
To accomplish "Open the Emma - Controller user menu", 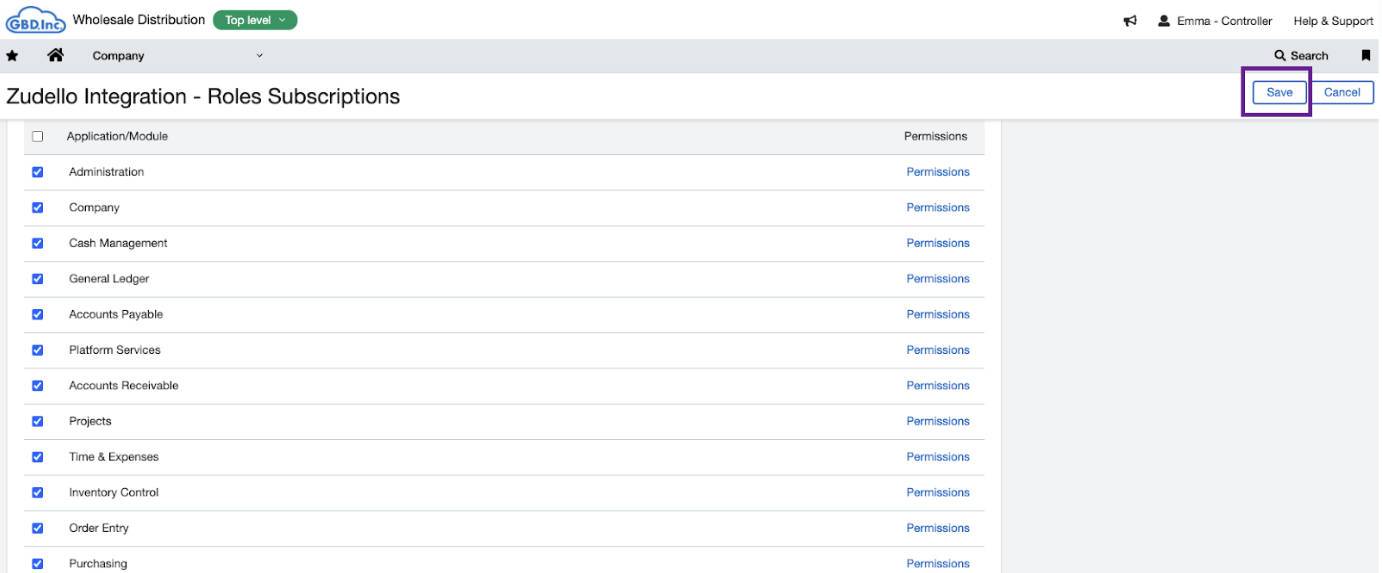I will point(1224,21).
